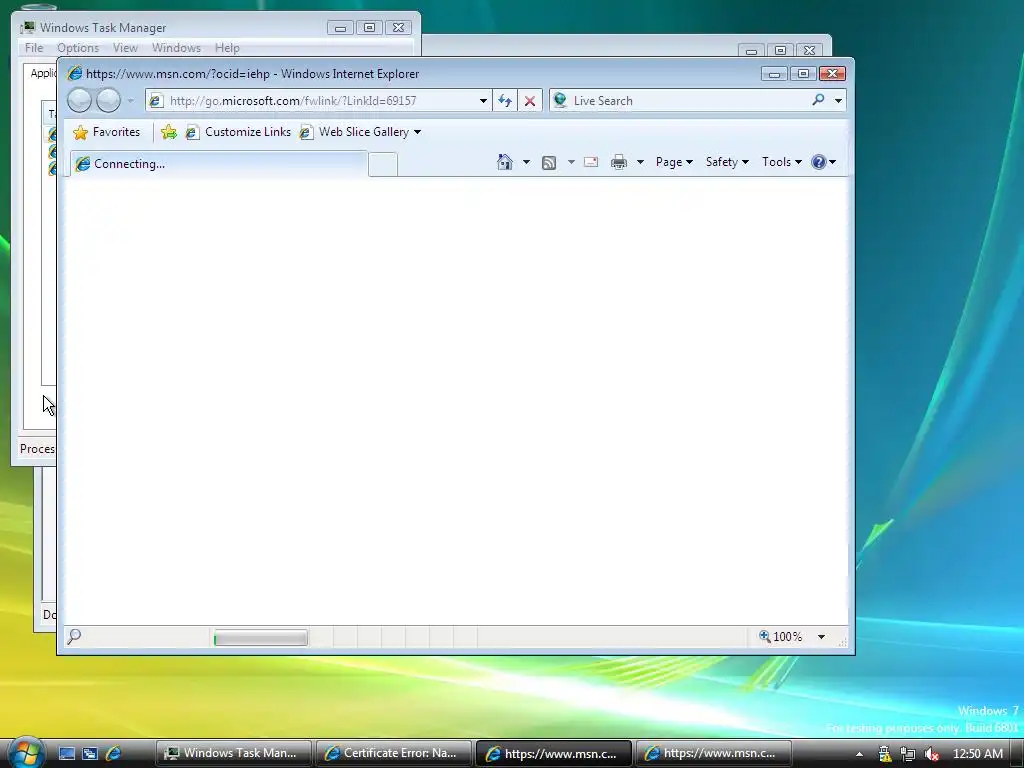Select the Connecting... tab

(x=219, y=164)
